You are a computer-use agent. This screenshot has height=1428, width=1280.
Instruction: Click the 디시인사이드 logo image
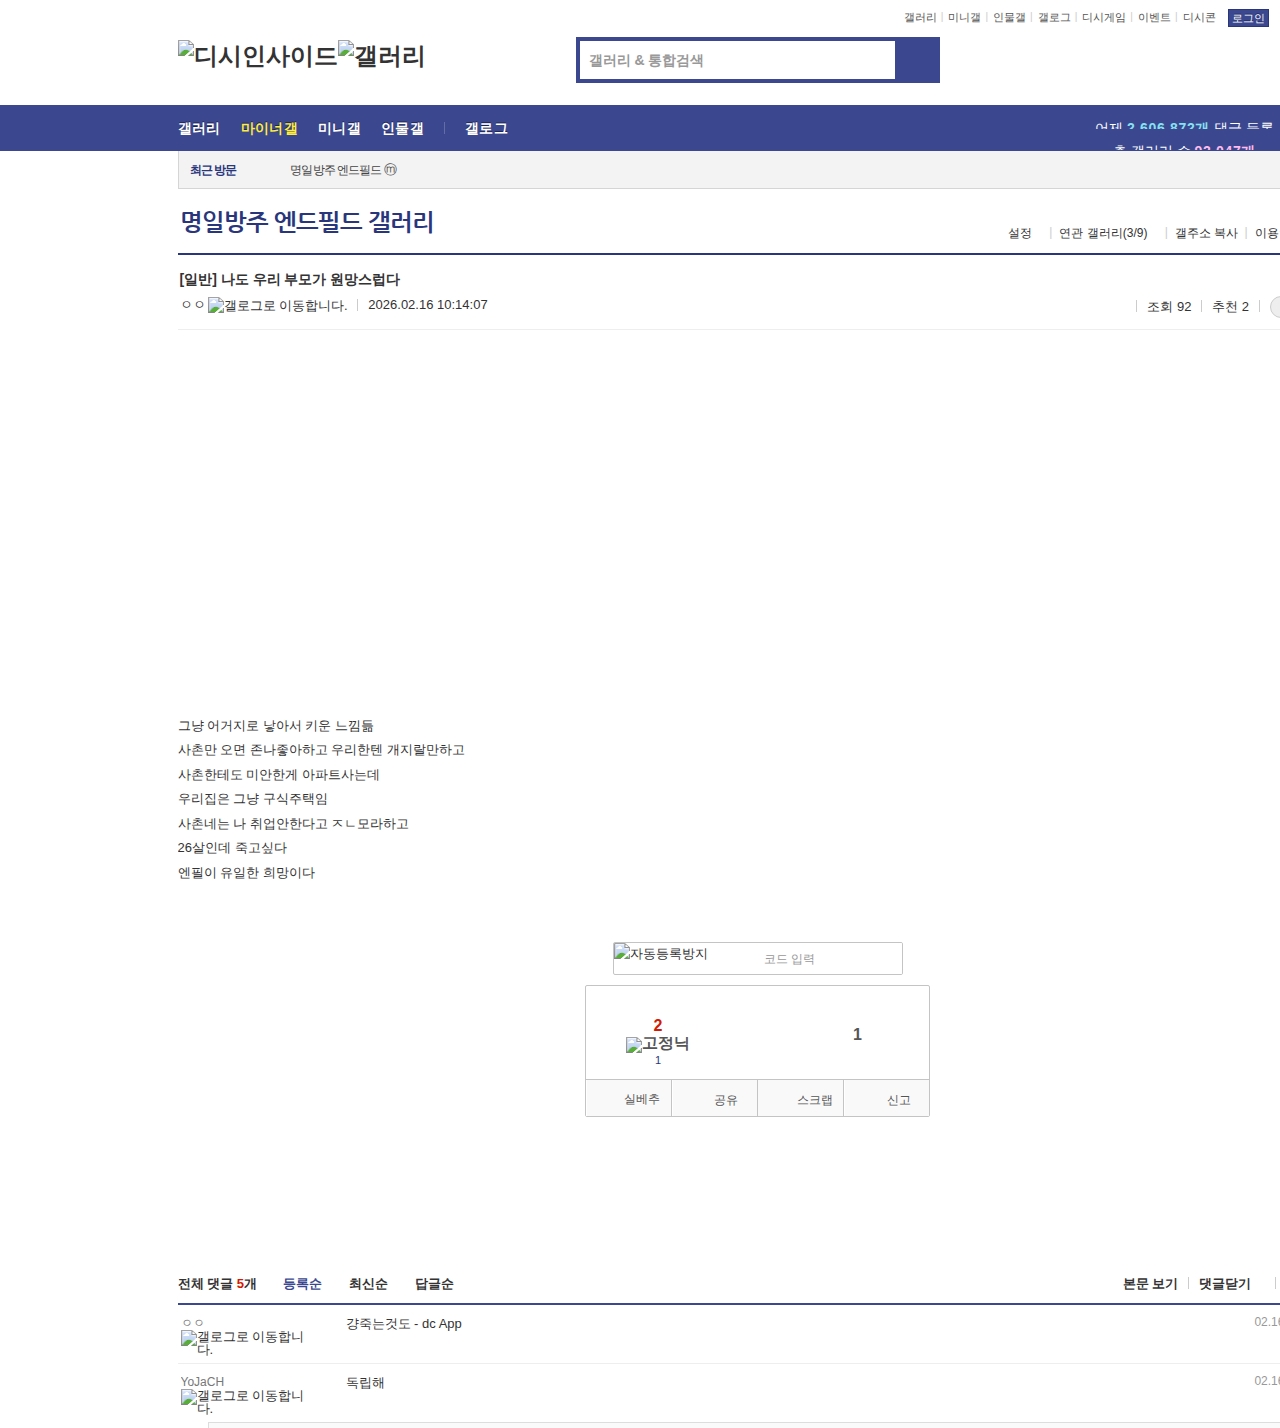[x=257, y=55]
